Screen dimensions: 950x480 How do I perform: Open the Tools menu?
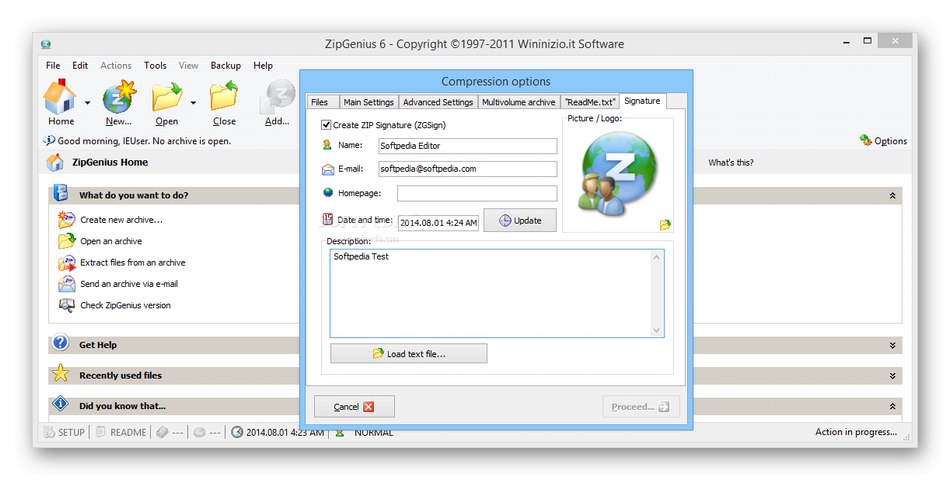click(x=155, y=65)
